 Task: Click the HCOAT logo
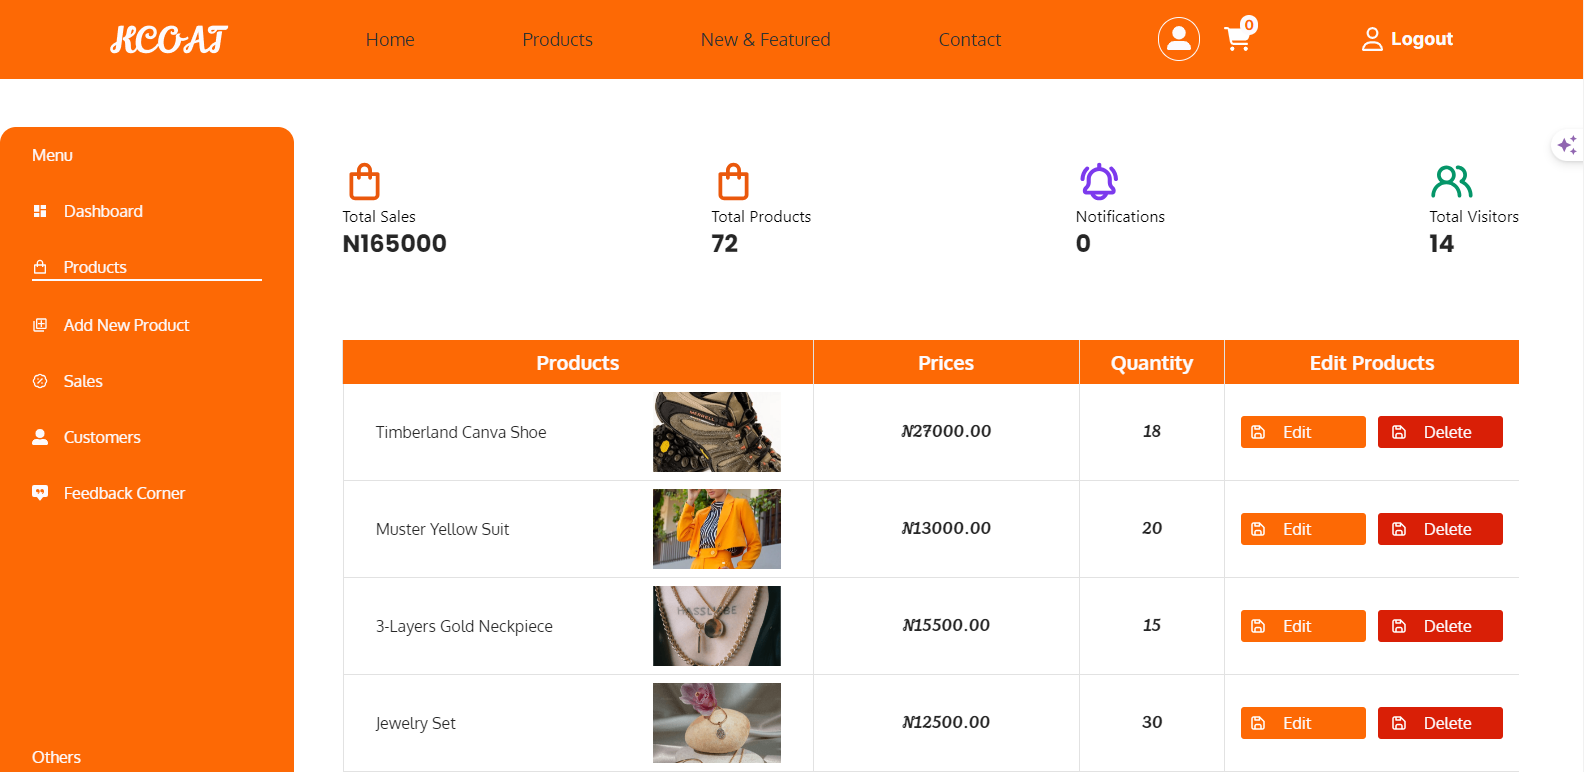click(x=167, y=39)
